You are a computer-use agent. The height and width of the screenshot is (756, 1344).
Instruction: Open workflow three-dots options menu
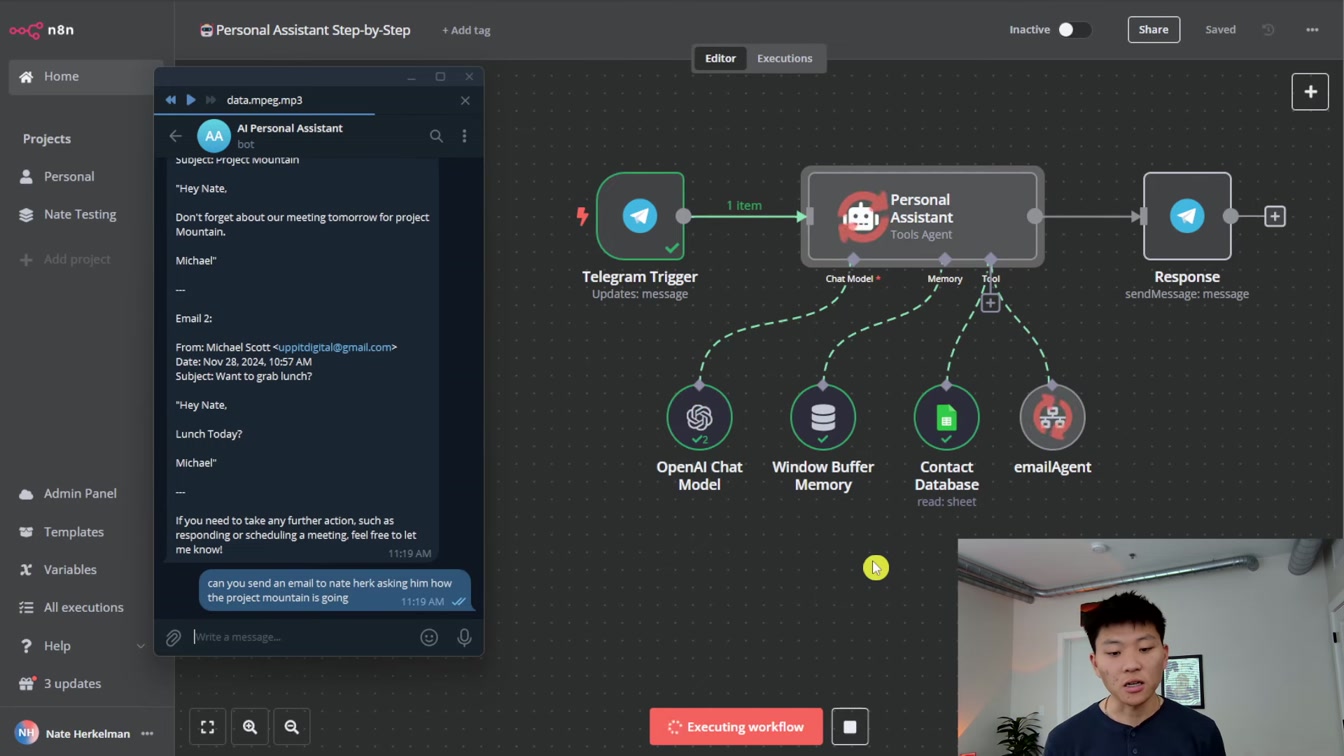click(1312, 30)
